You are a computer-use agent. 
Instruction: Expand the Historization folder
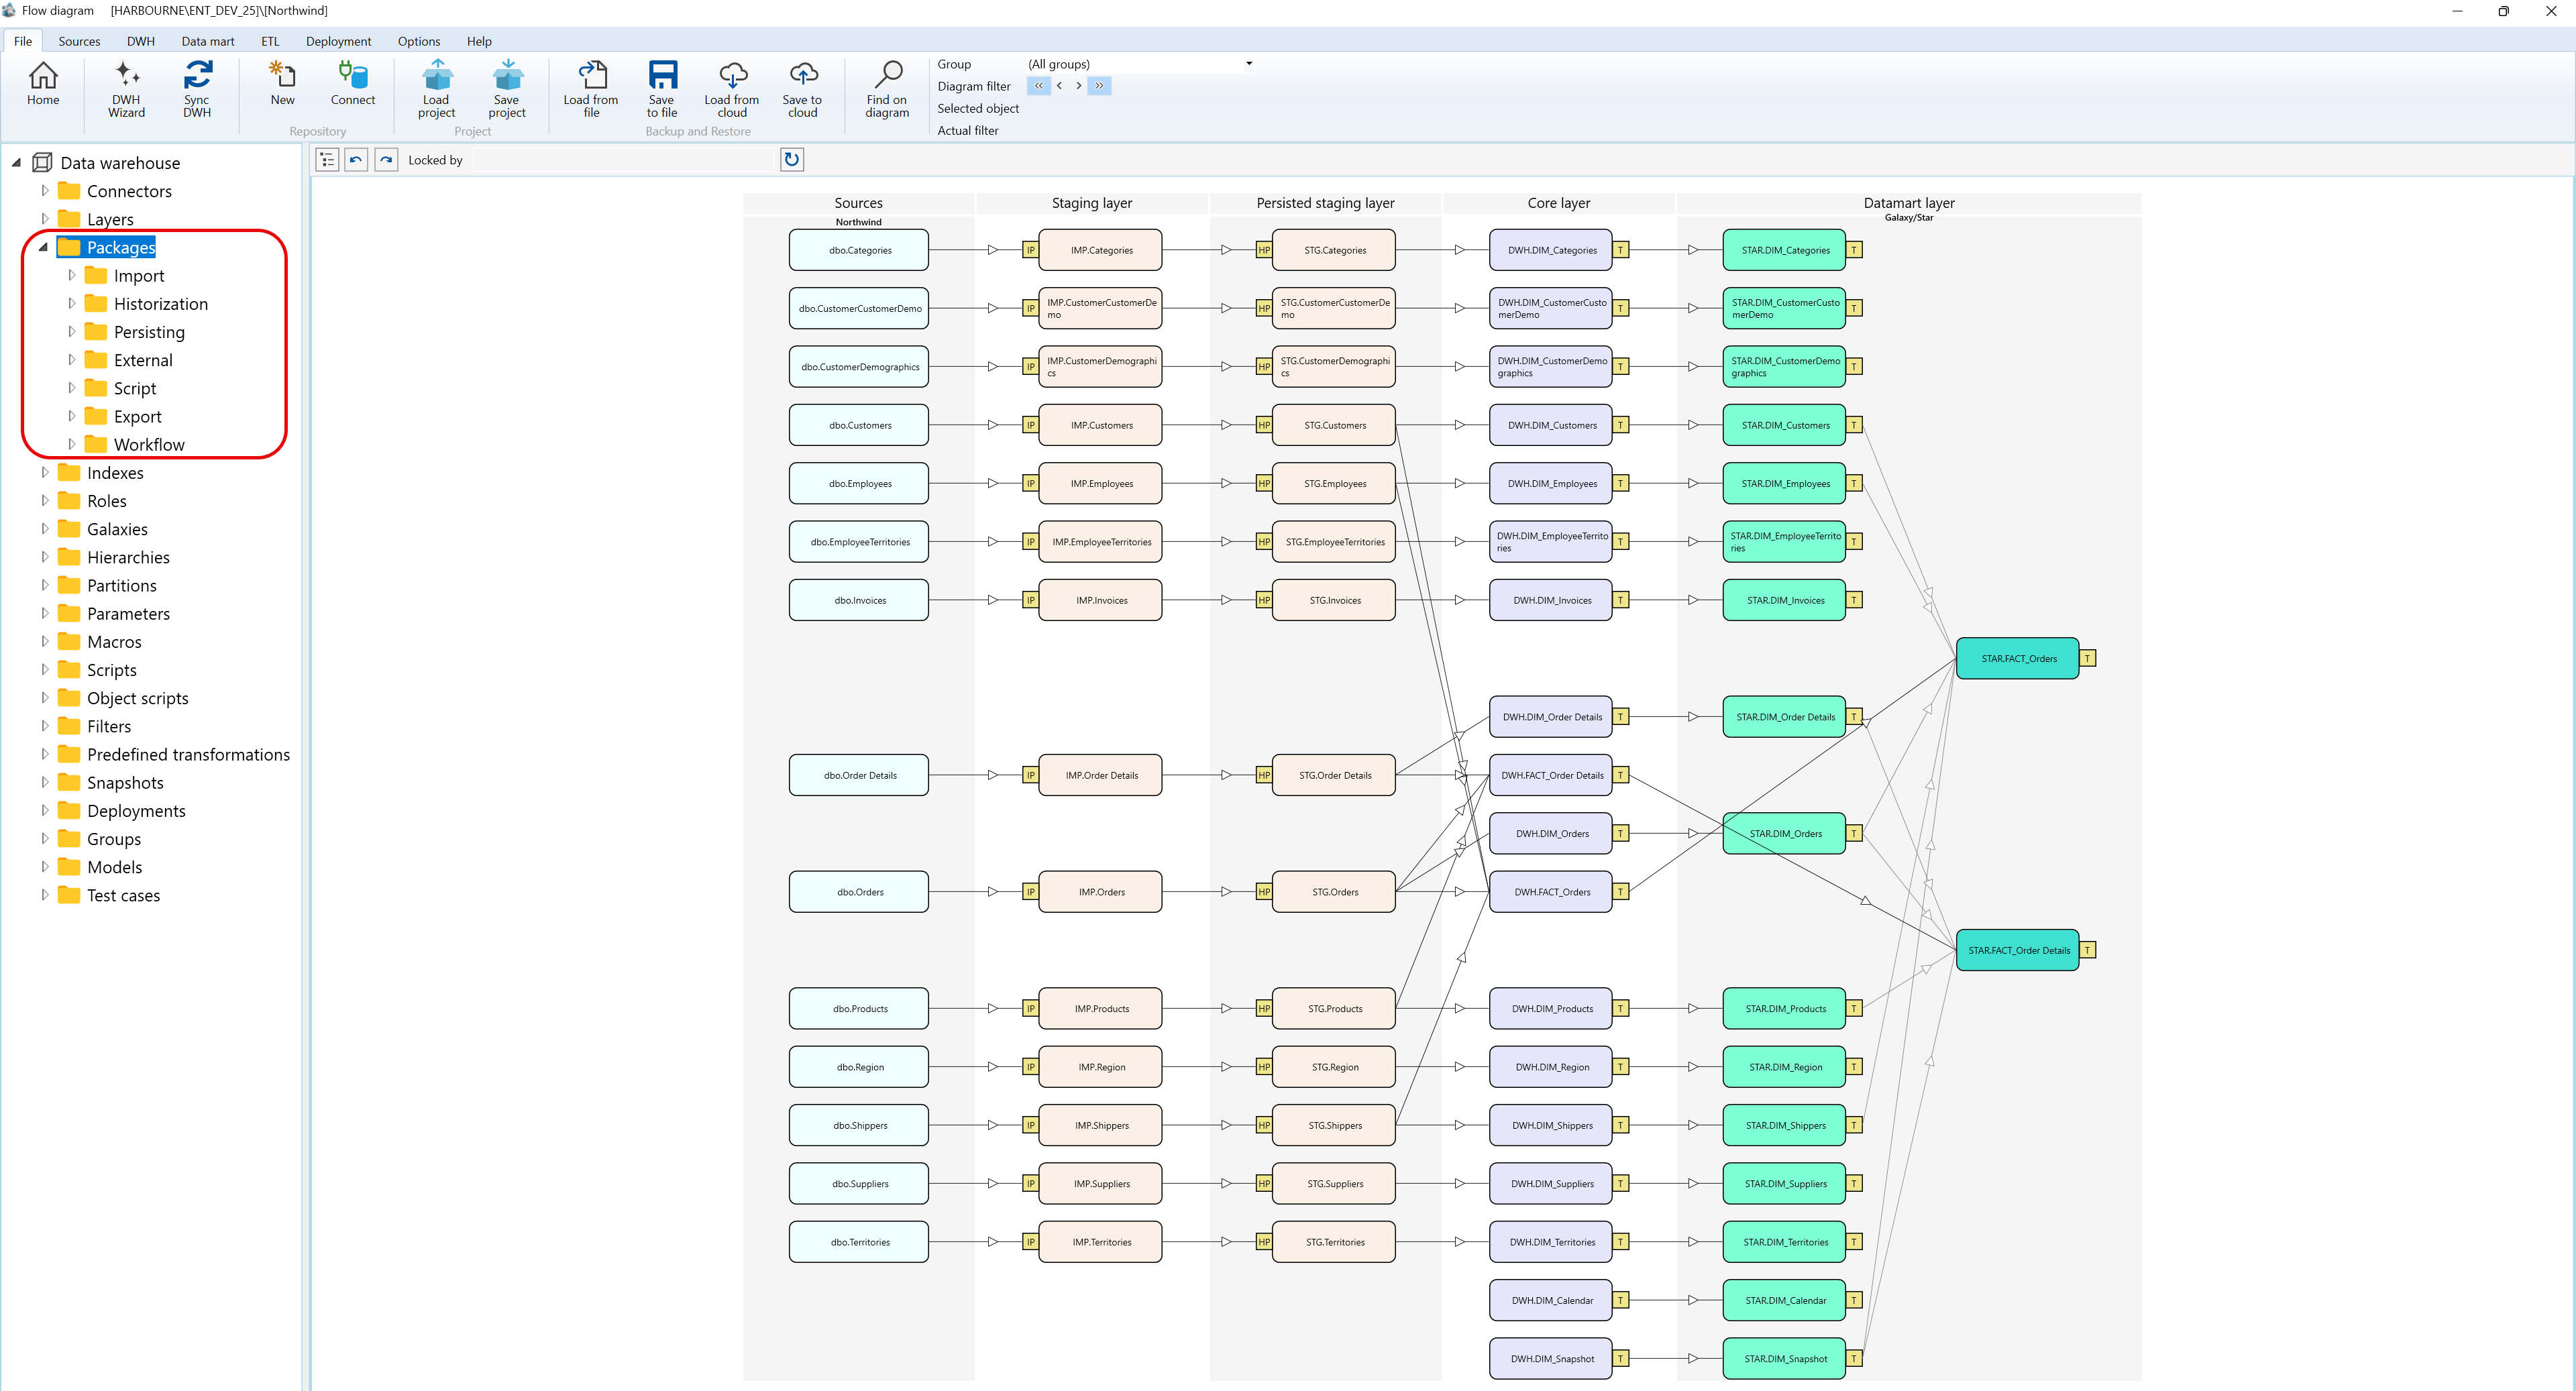[x=71, y=302]
